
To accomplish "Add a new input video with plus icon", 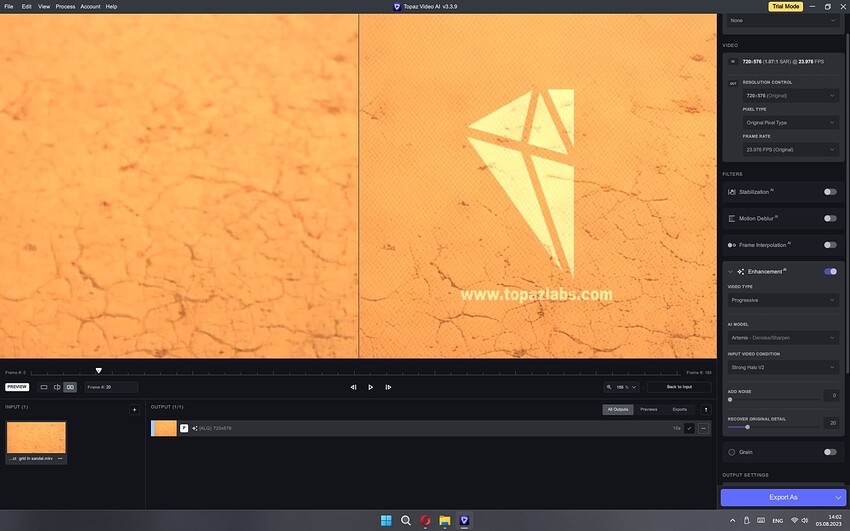I will 134,410.
